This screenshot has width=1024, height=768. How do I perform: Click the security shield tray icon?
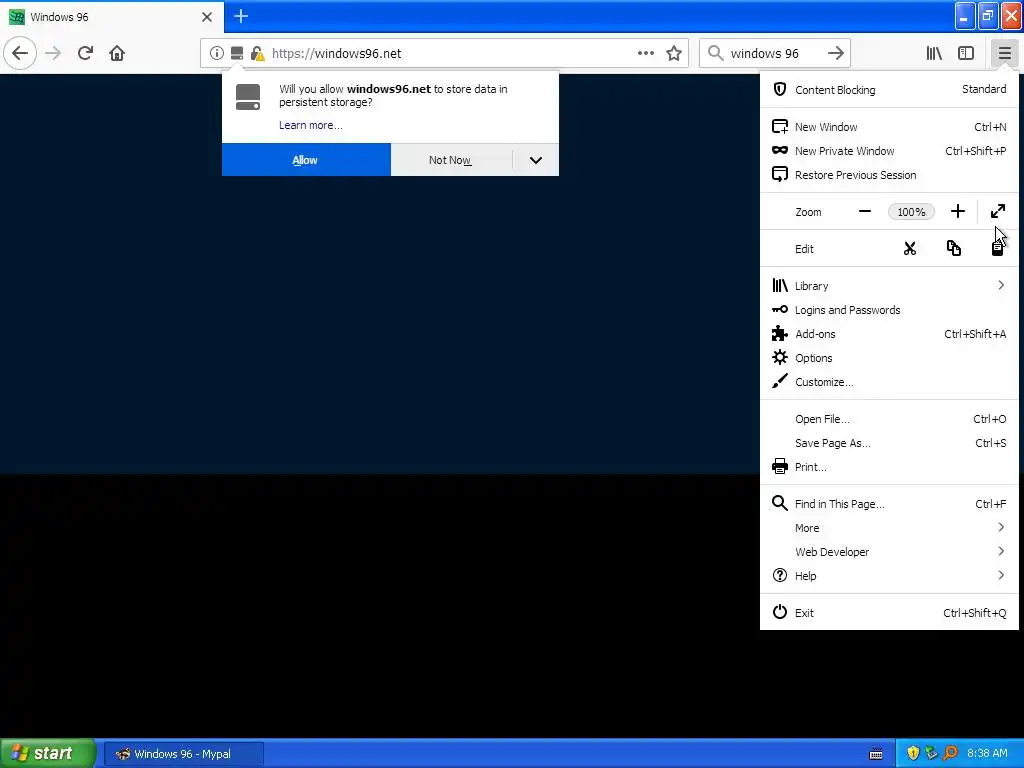913,754
